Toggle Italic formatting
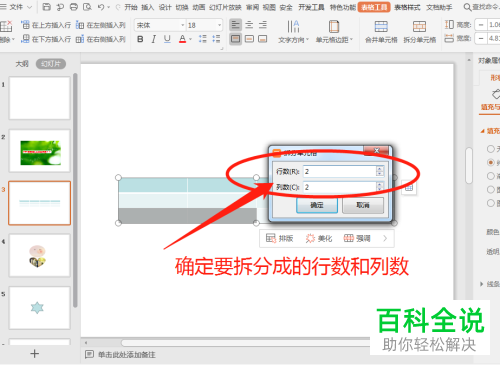Image resolution: width=500 pixels, height=365 pixels. point(153,39)
